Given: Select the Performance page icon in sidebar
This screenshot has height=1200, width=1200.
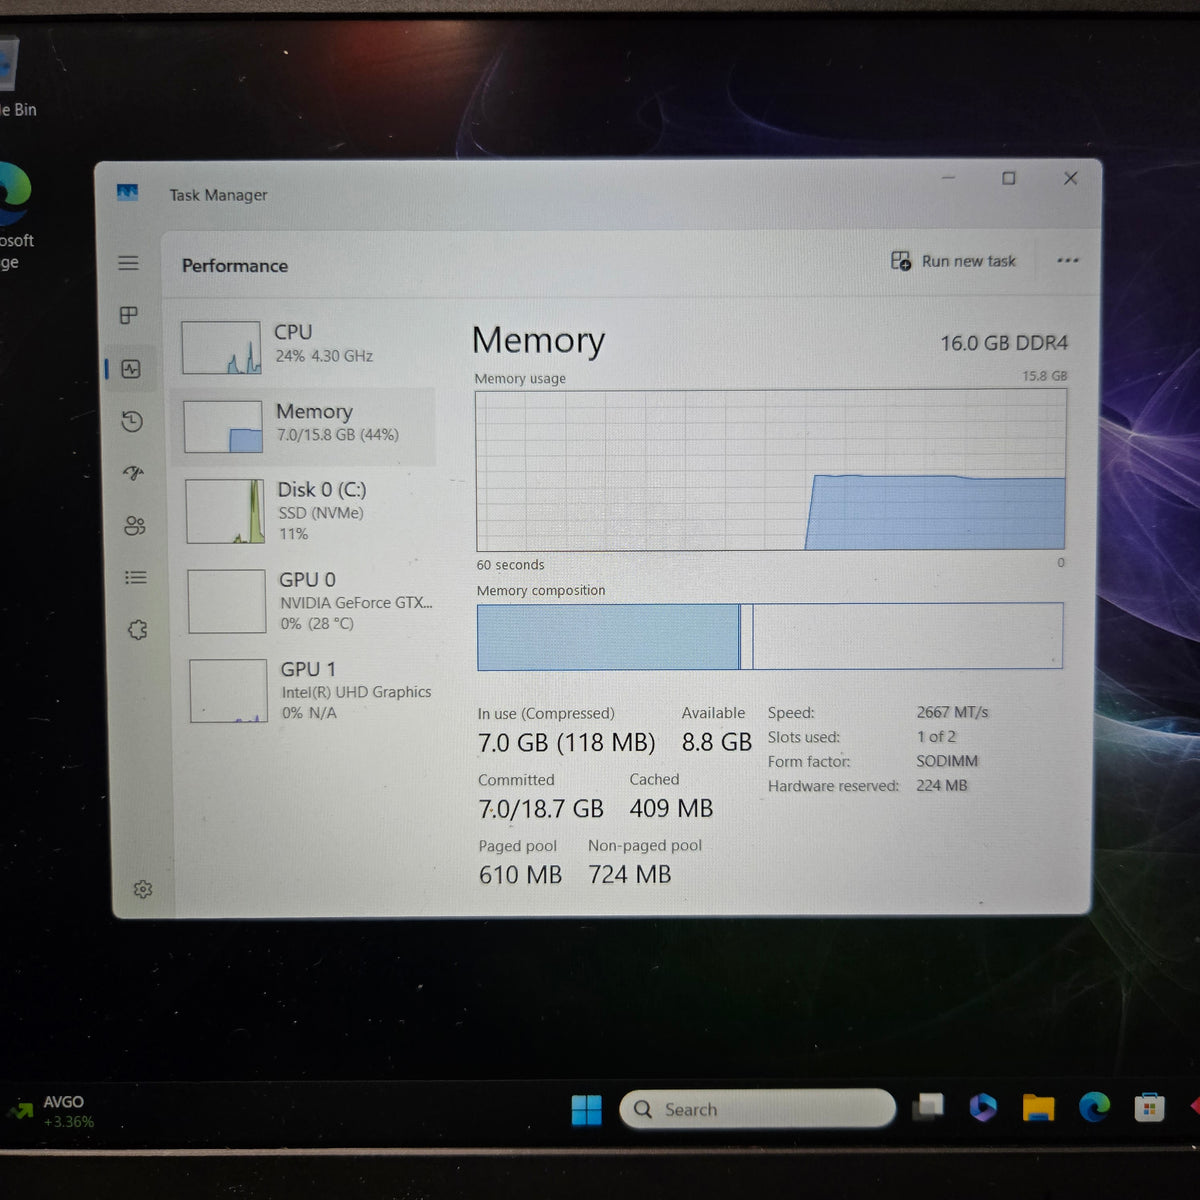Looking at the screenshot, I should pyautogui.click(x=131, y=369).
